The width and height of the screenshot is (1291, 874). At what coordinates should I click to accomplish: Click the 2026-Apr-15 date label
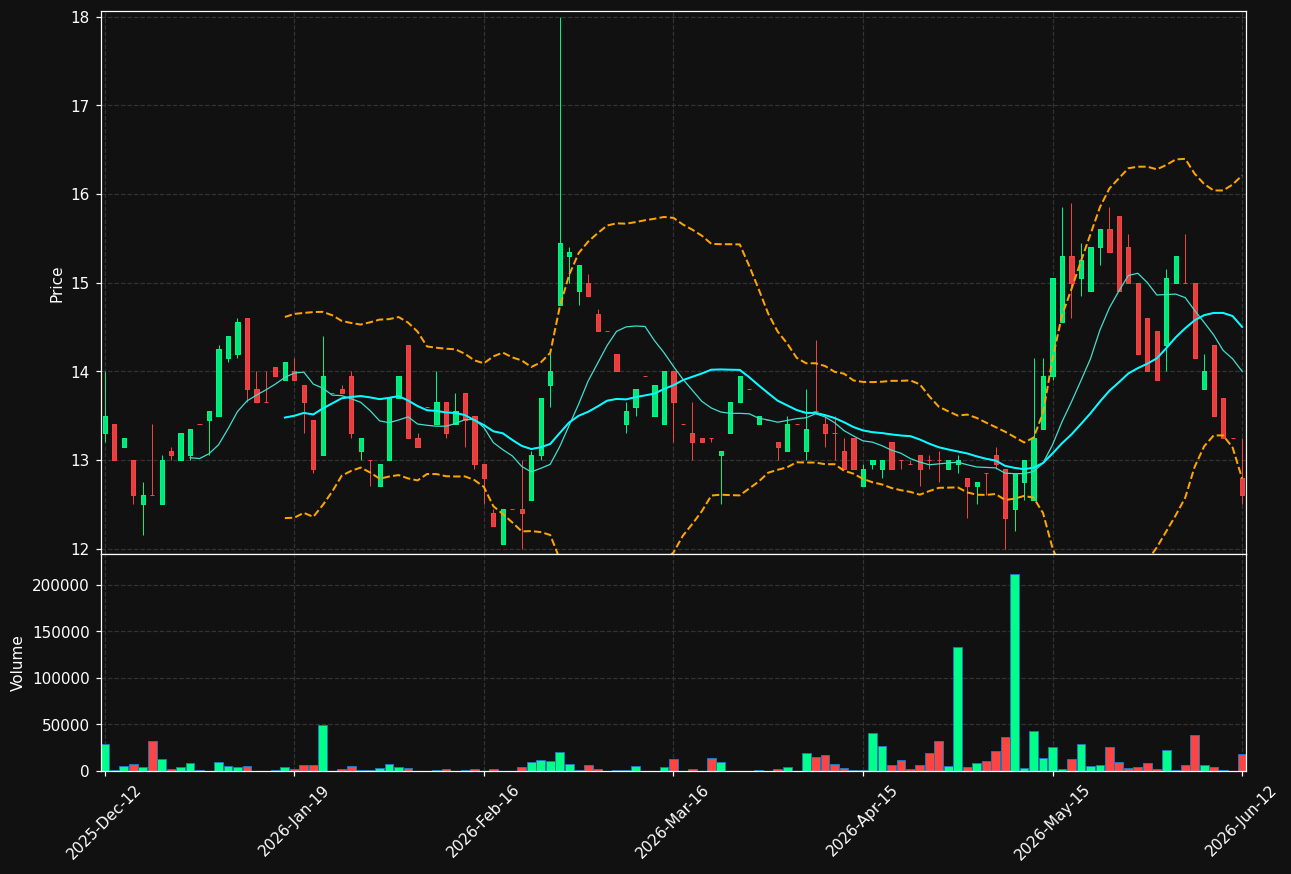point(862,822)
